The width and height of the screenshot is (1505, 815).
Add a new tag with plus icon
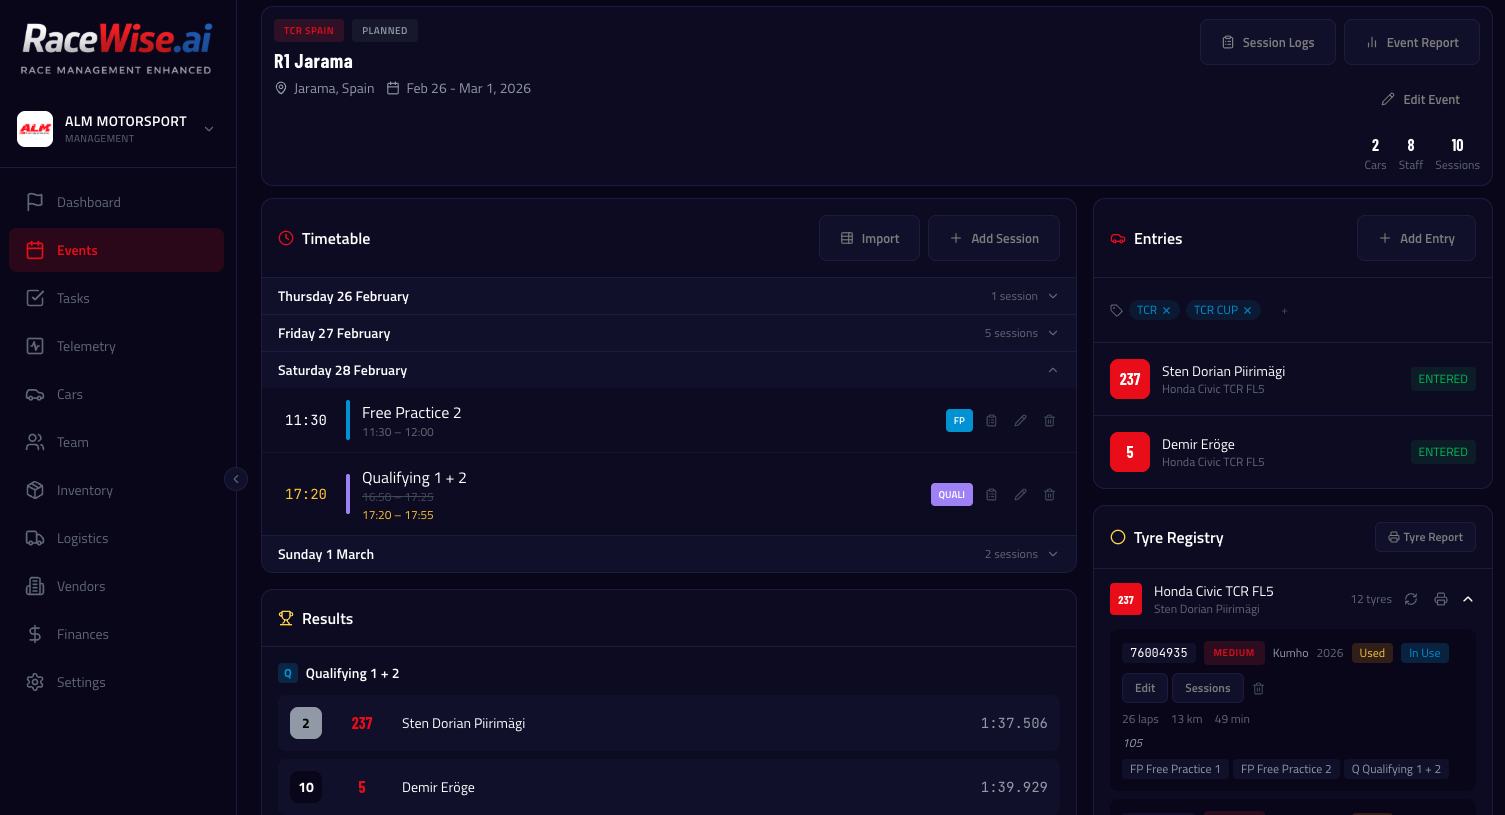(x=1284, y=311)
